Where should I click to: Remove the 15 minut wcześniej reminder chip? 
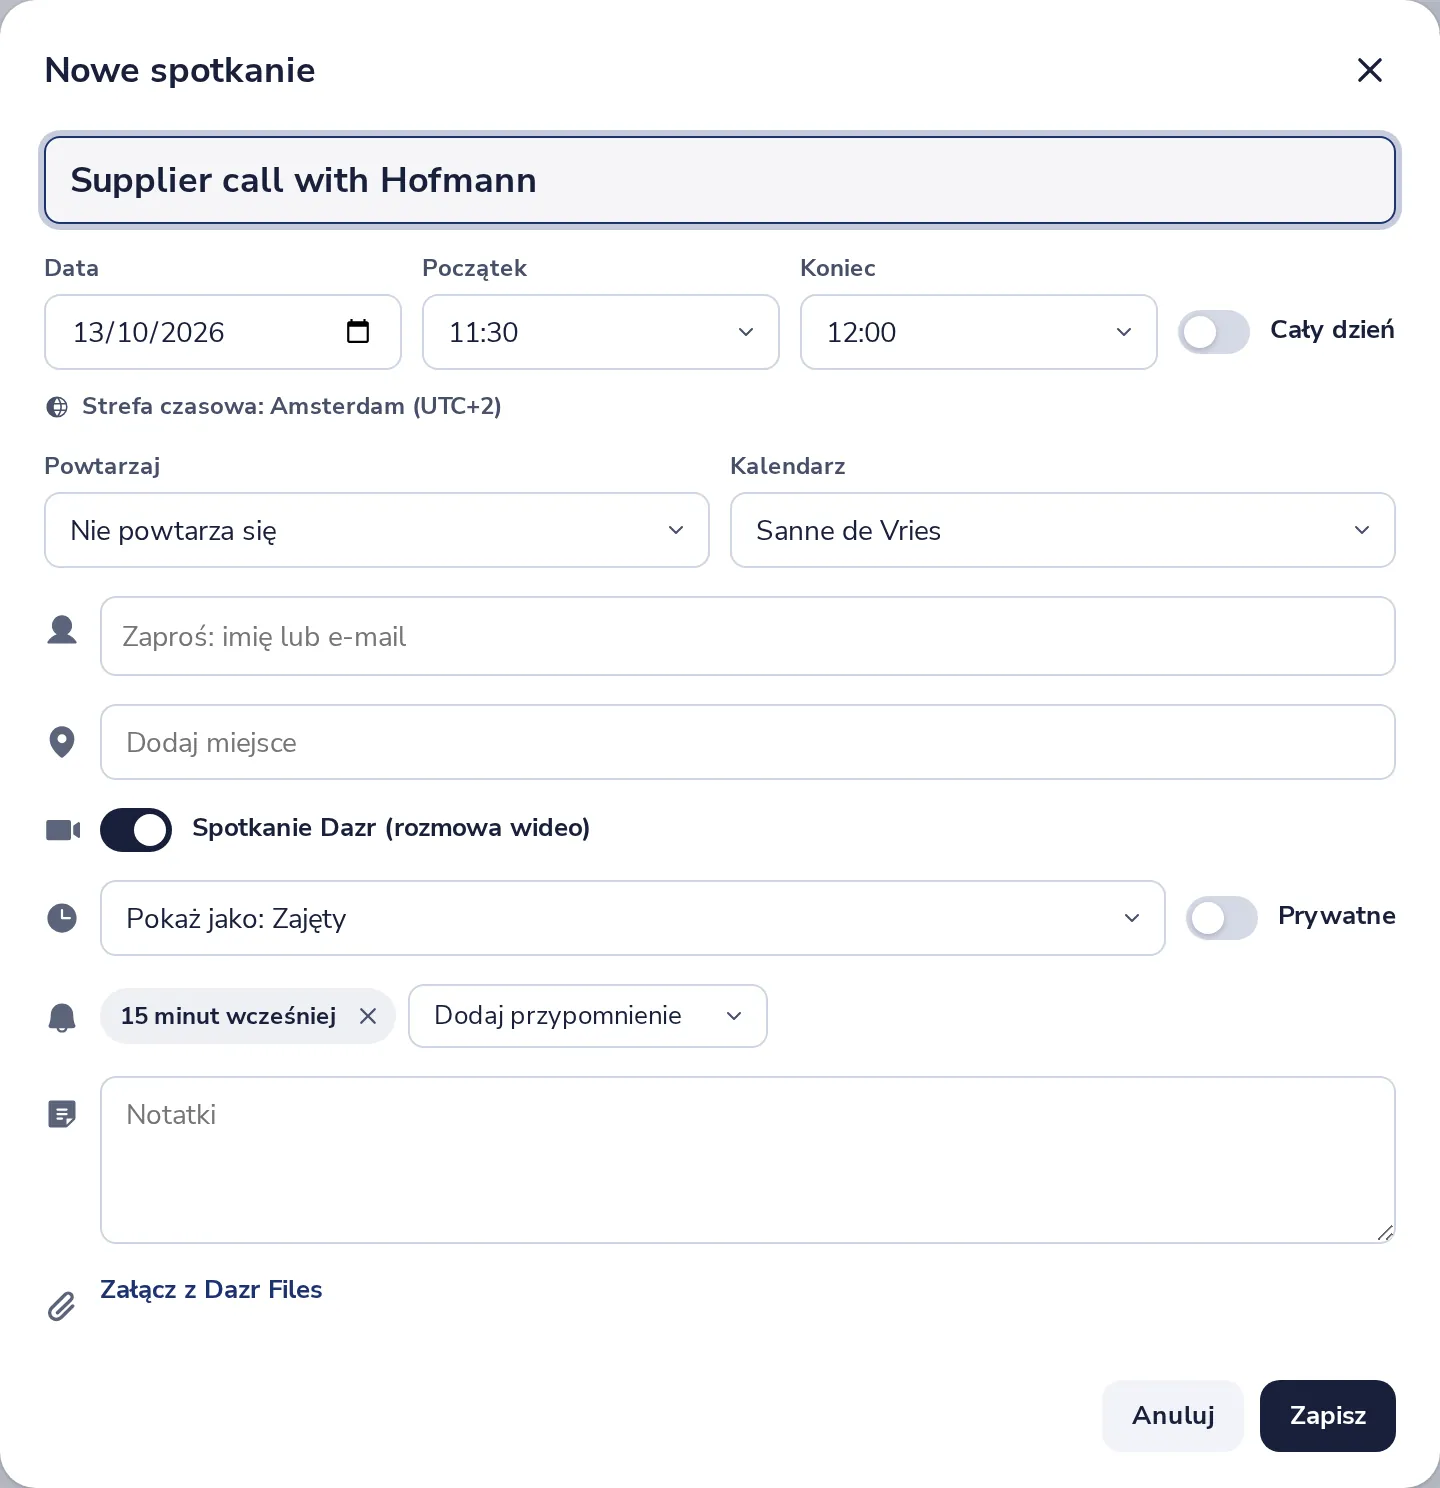click(368, 1016)
